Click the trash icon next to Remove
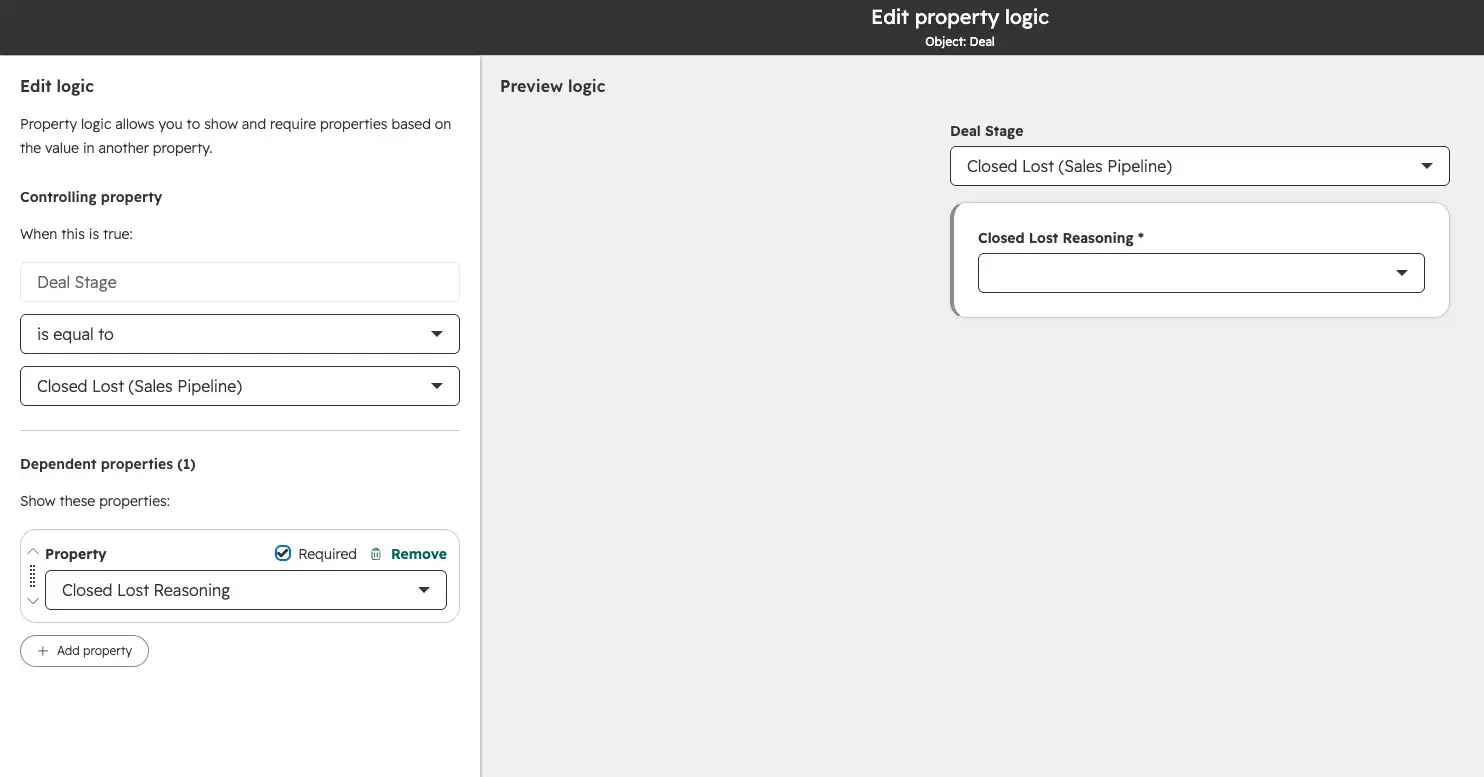Image resolution: width=1484 pixels, height=777 pixels. tap(376, 554)
